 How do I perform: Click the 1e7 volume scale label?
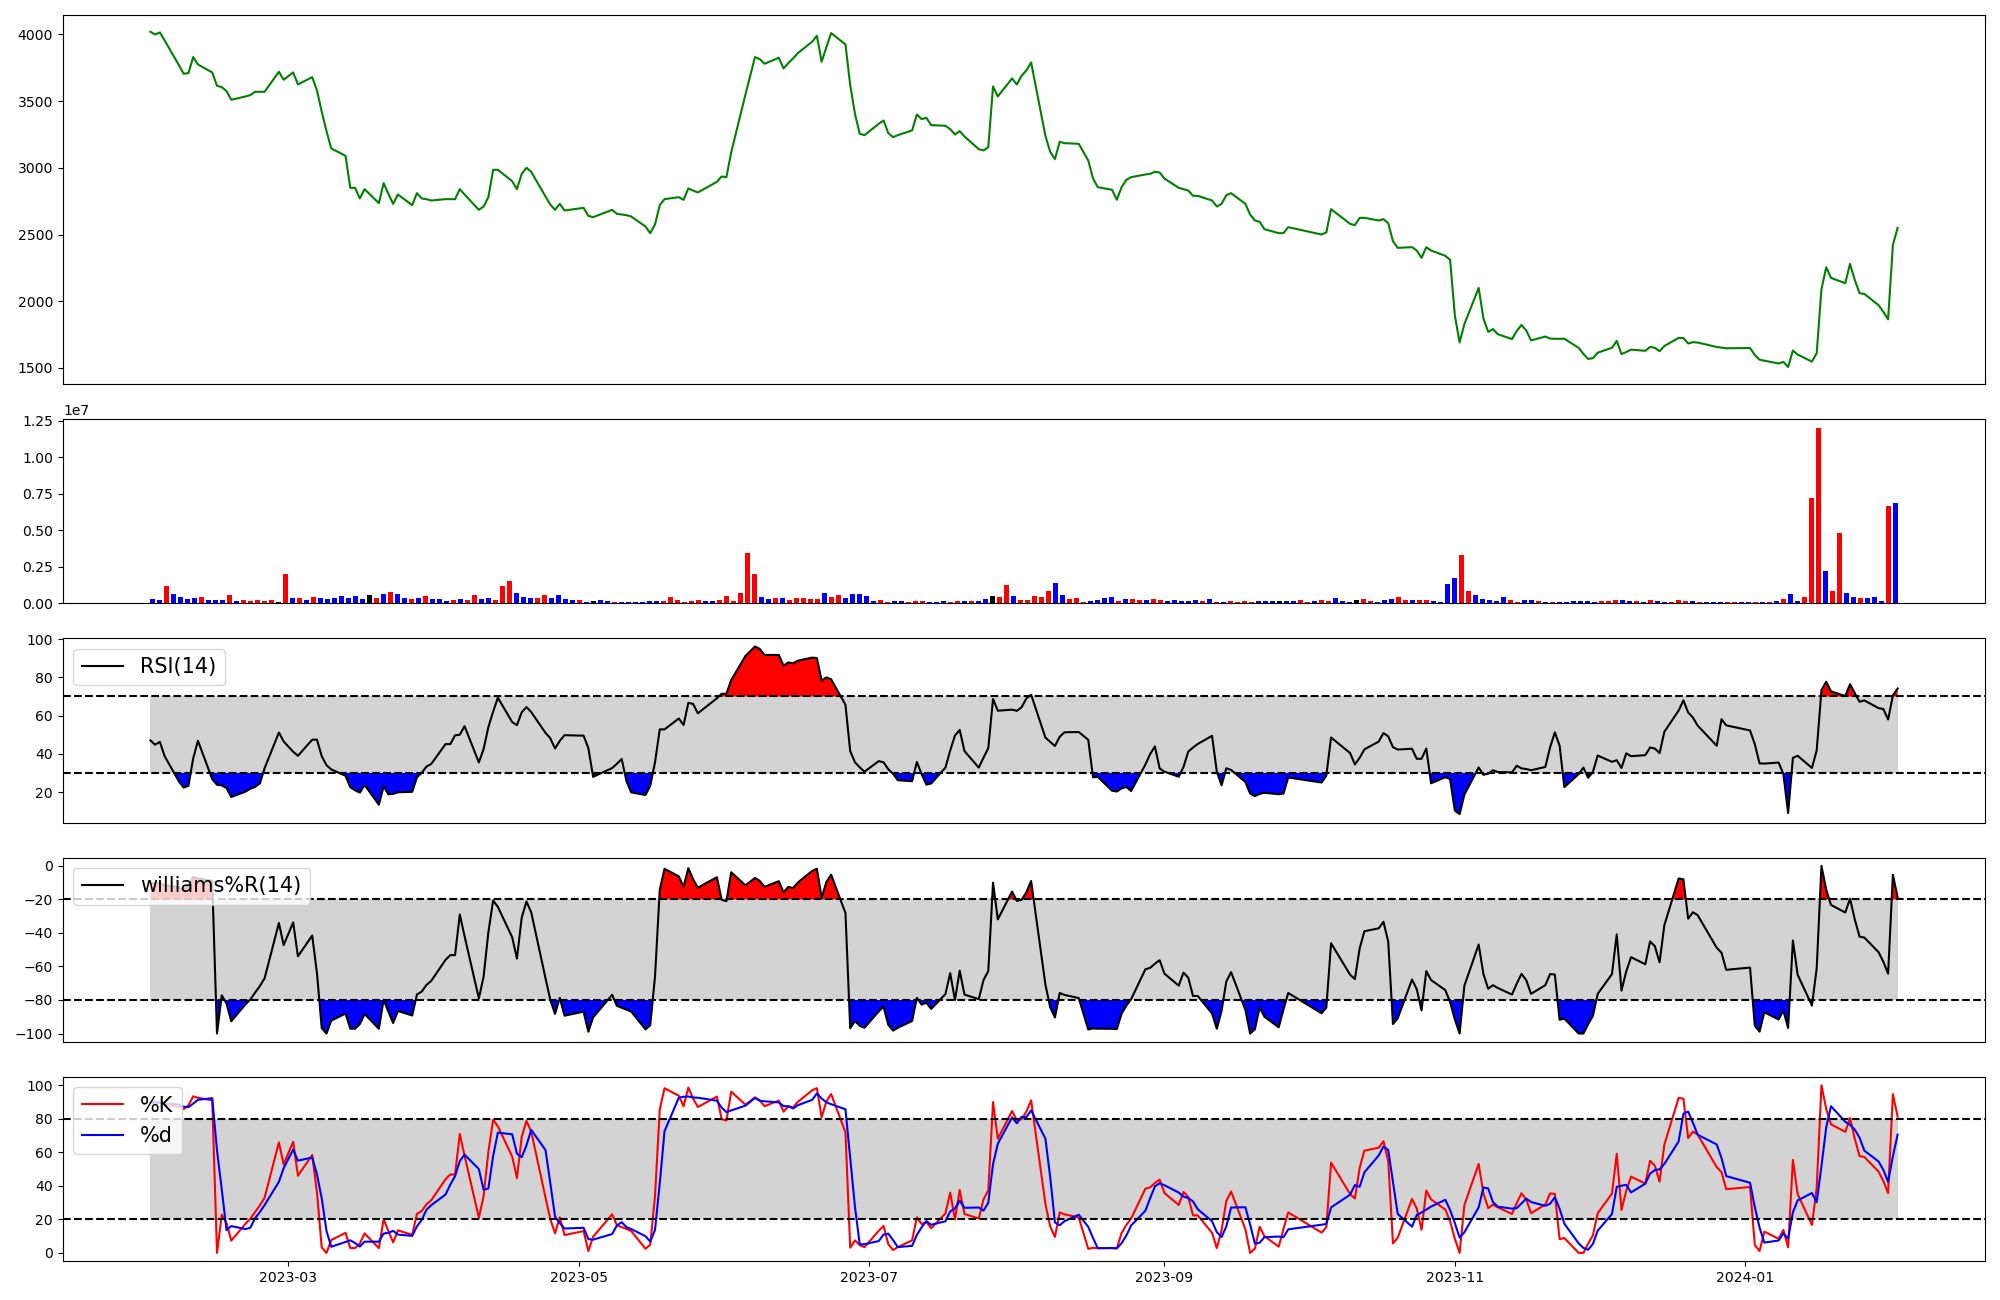coord(76,411)
